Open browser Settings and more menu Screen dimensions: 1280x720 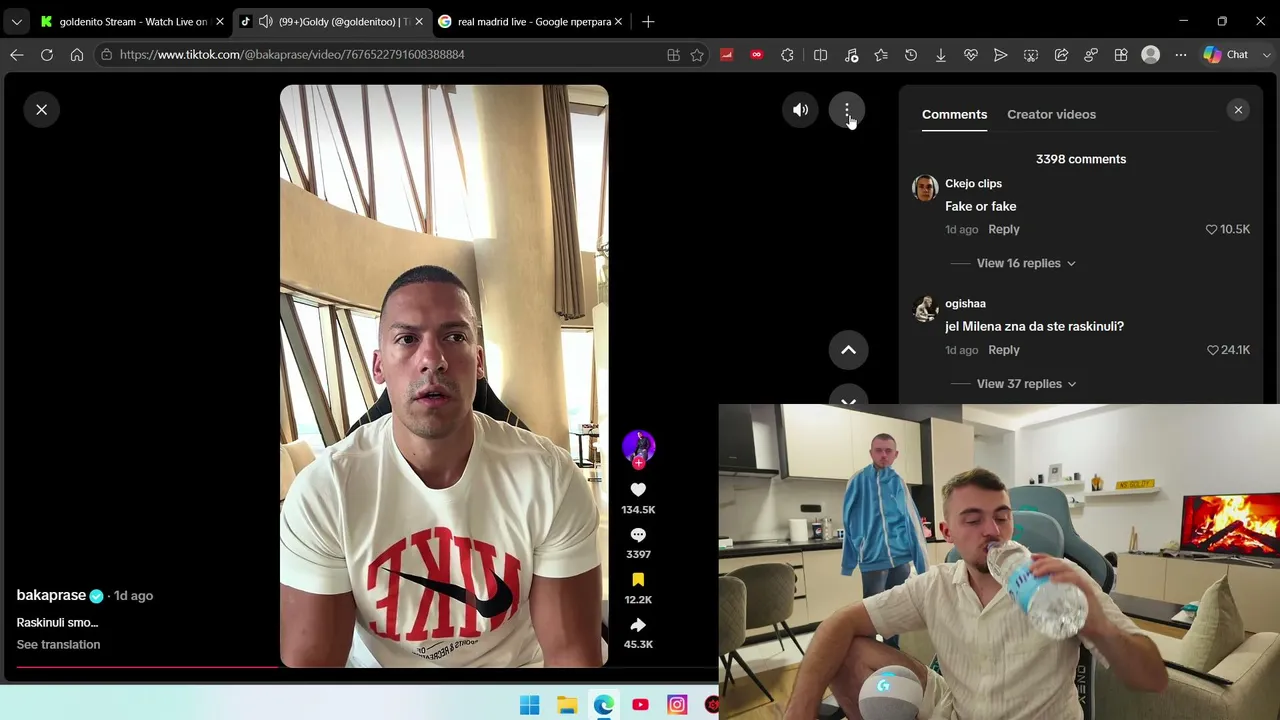pyautogui.click(x=1181, y=55)
